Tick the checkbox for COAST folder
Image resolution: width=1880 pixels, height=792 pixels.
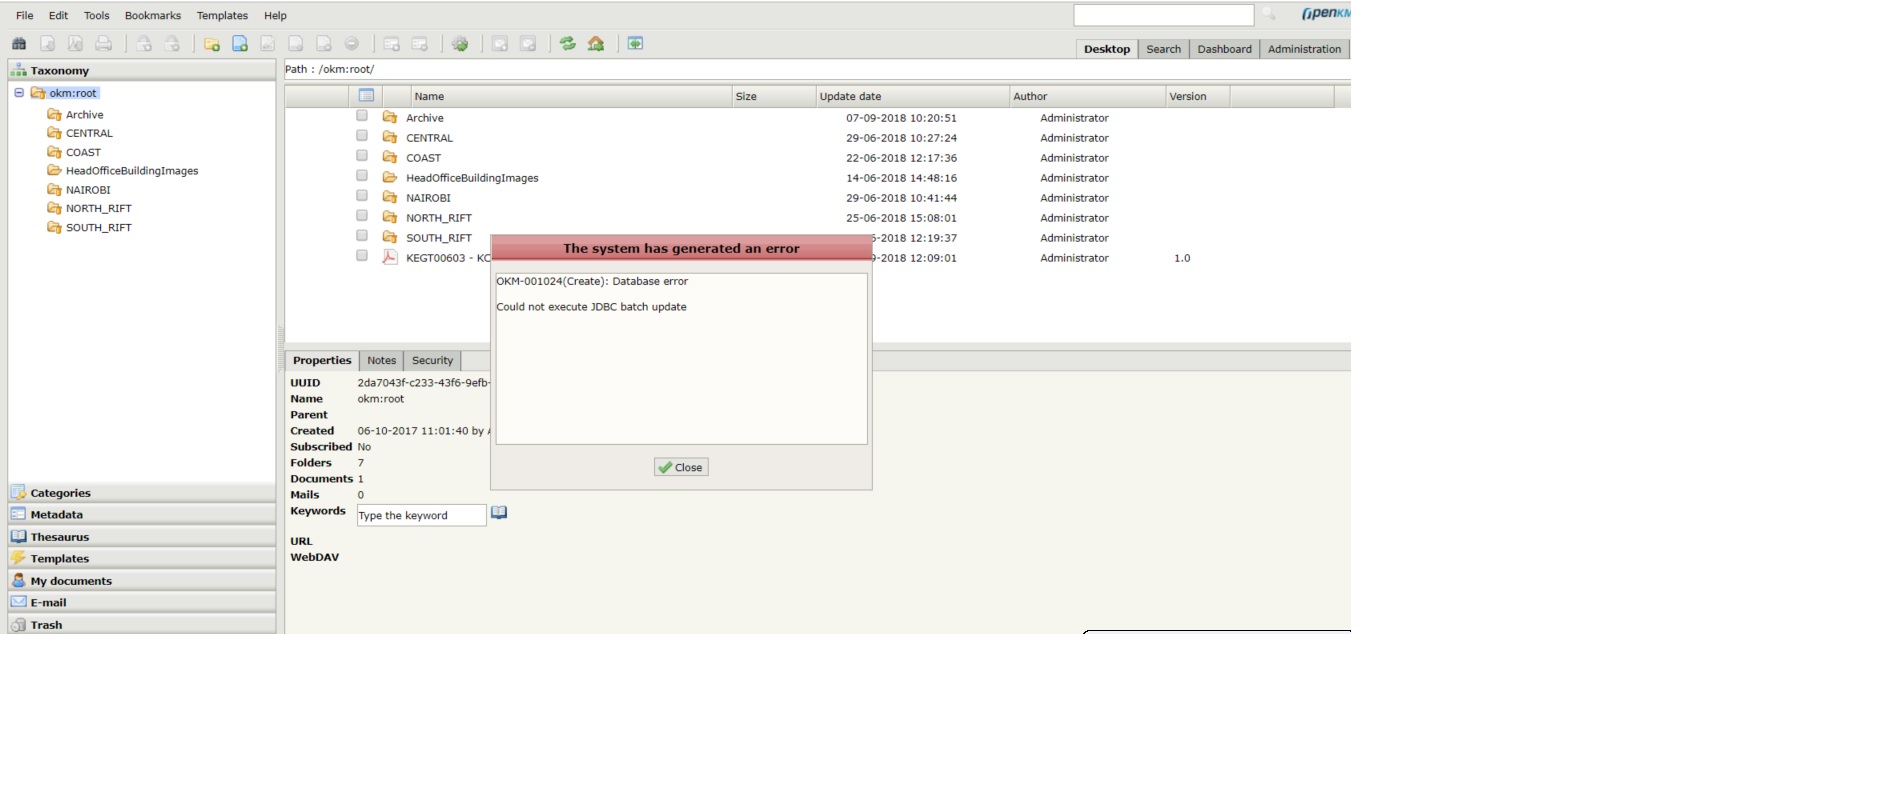[362, 156]
